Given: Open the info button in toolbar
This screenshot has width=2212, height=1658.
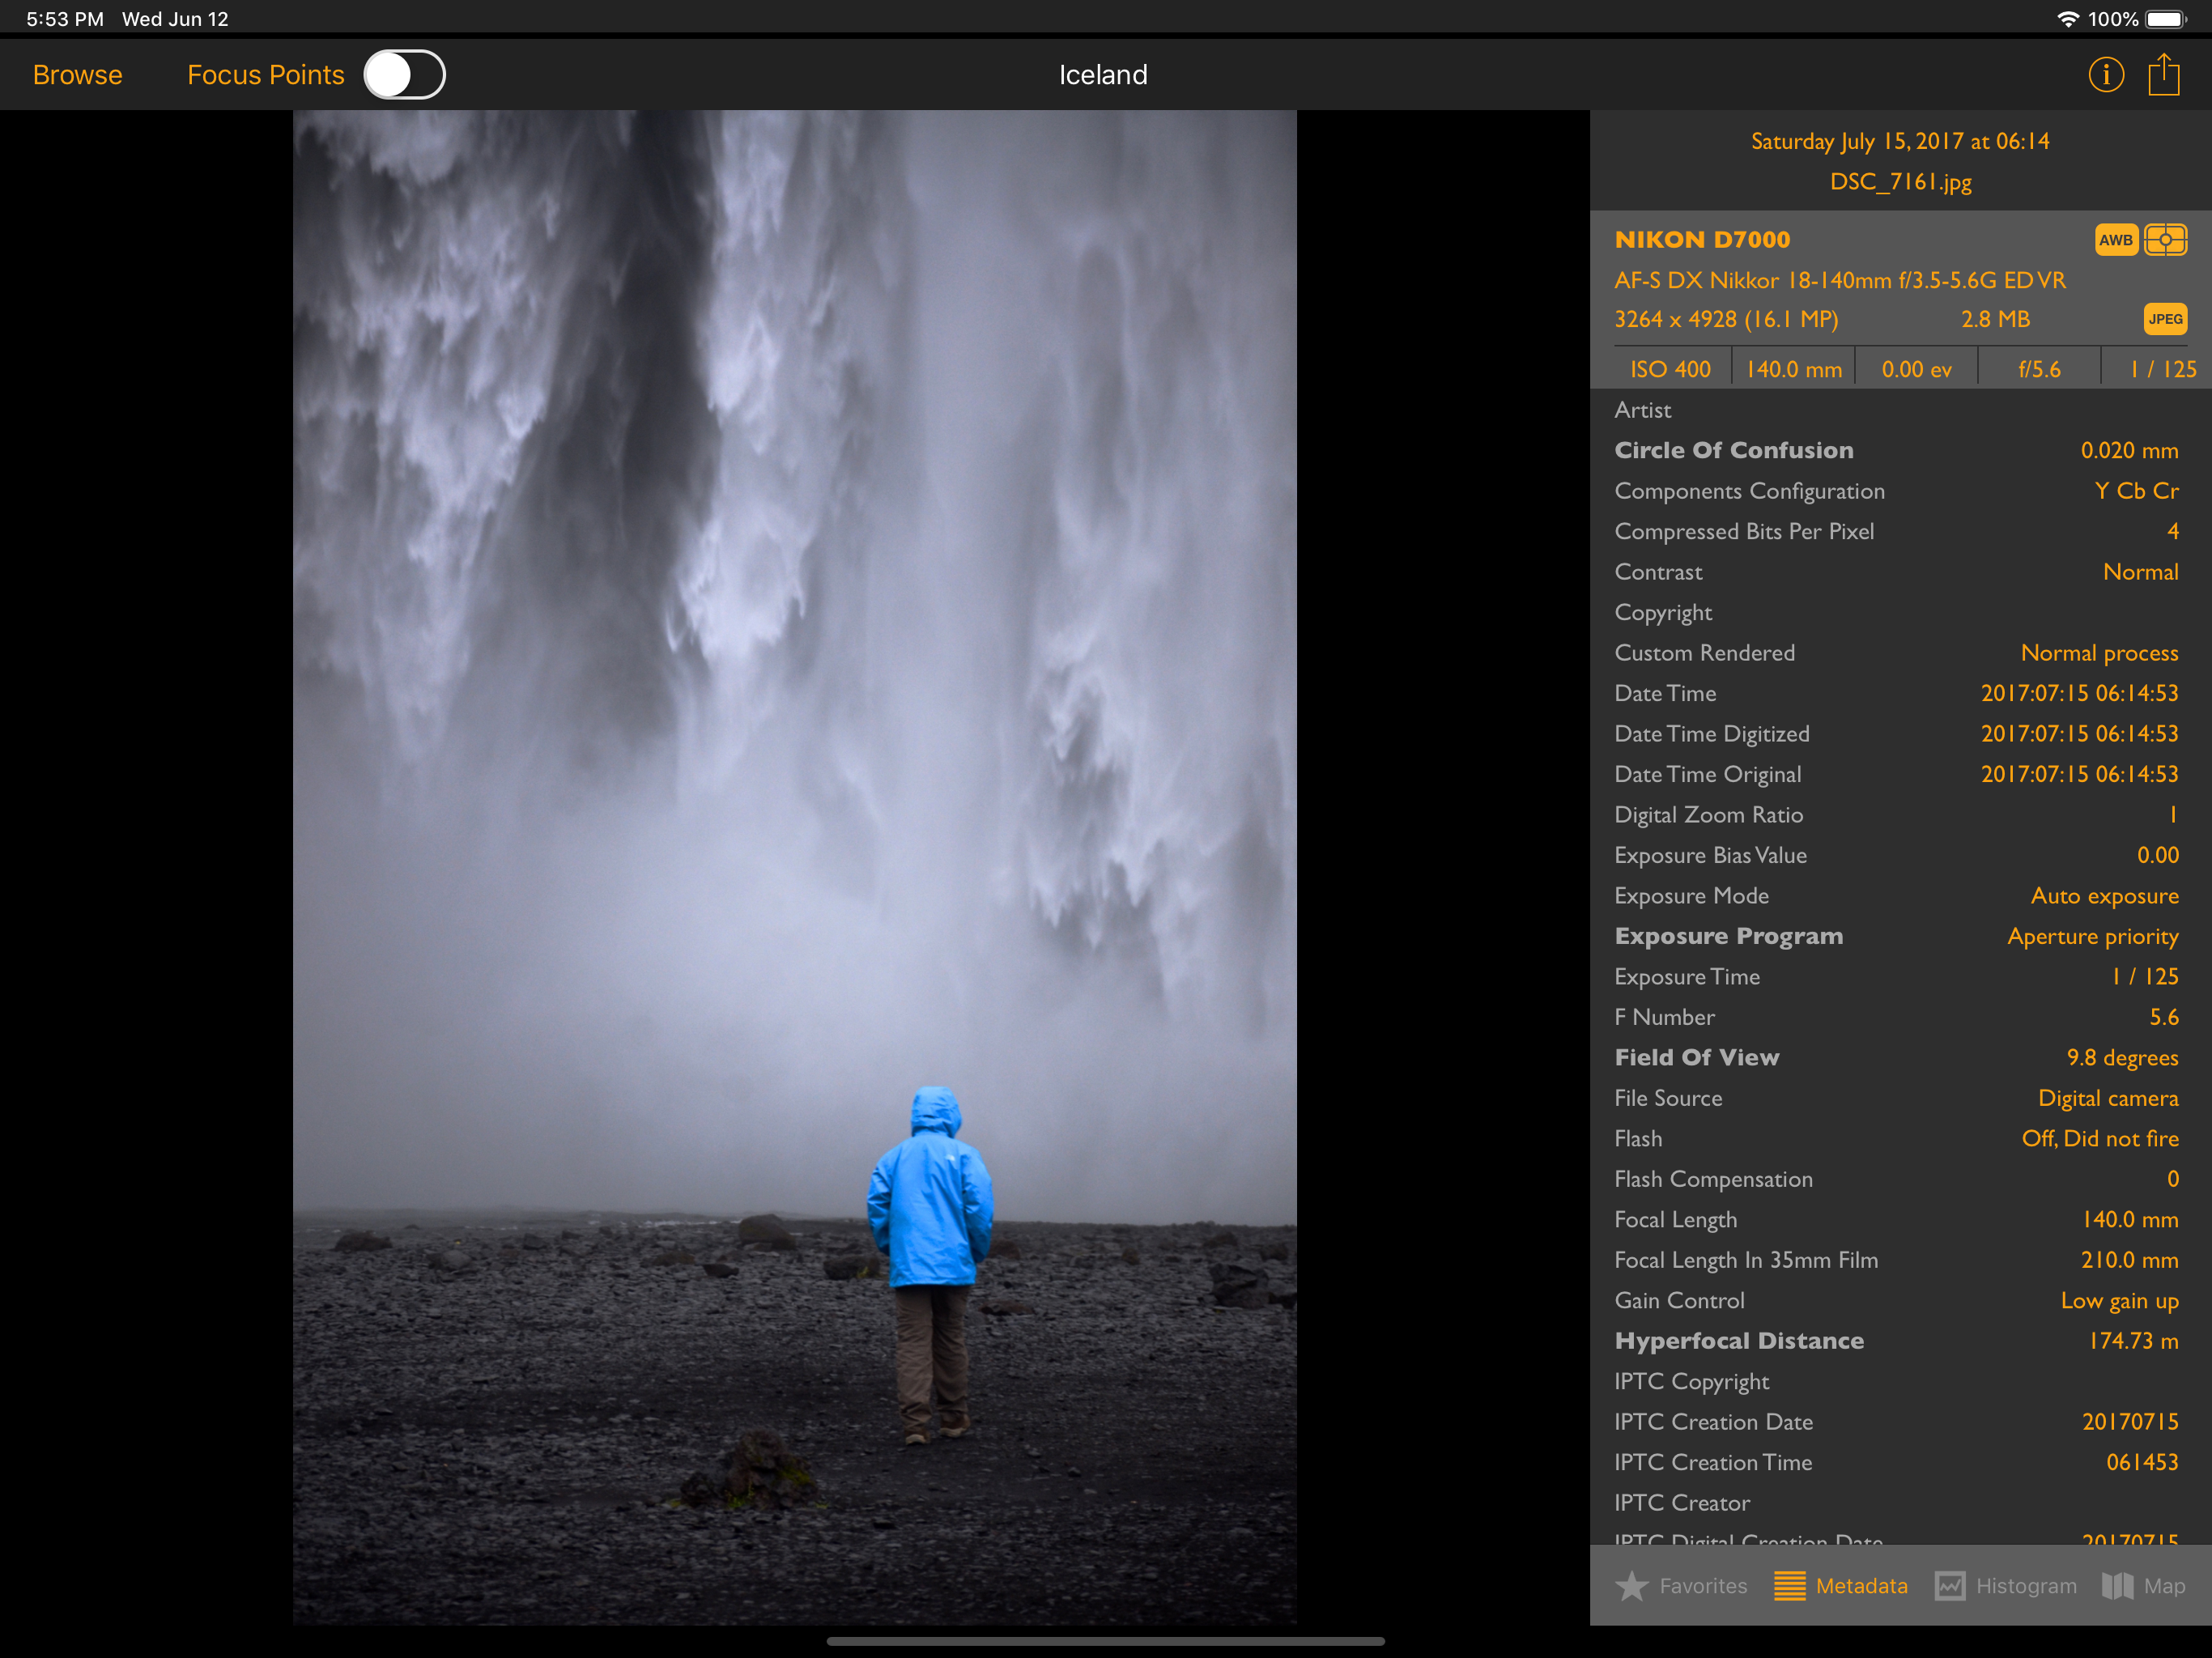Looking at the screenshot, I should coord(2105,75).
